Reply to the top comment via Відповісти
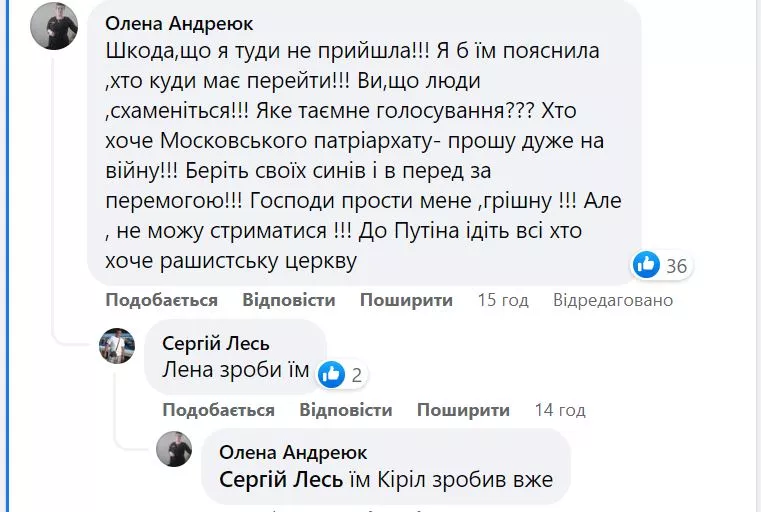The image size is (761, 512). tap(289, 300)
